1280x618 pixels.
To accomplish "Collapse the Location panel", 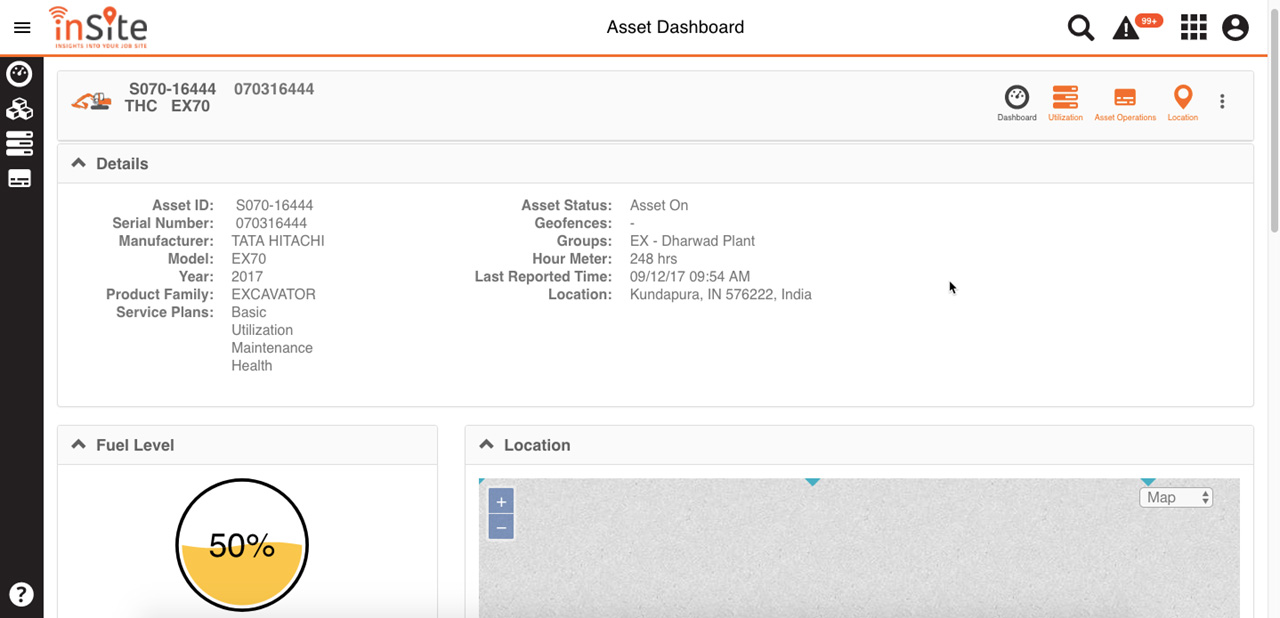I will coord(486,444).
